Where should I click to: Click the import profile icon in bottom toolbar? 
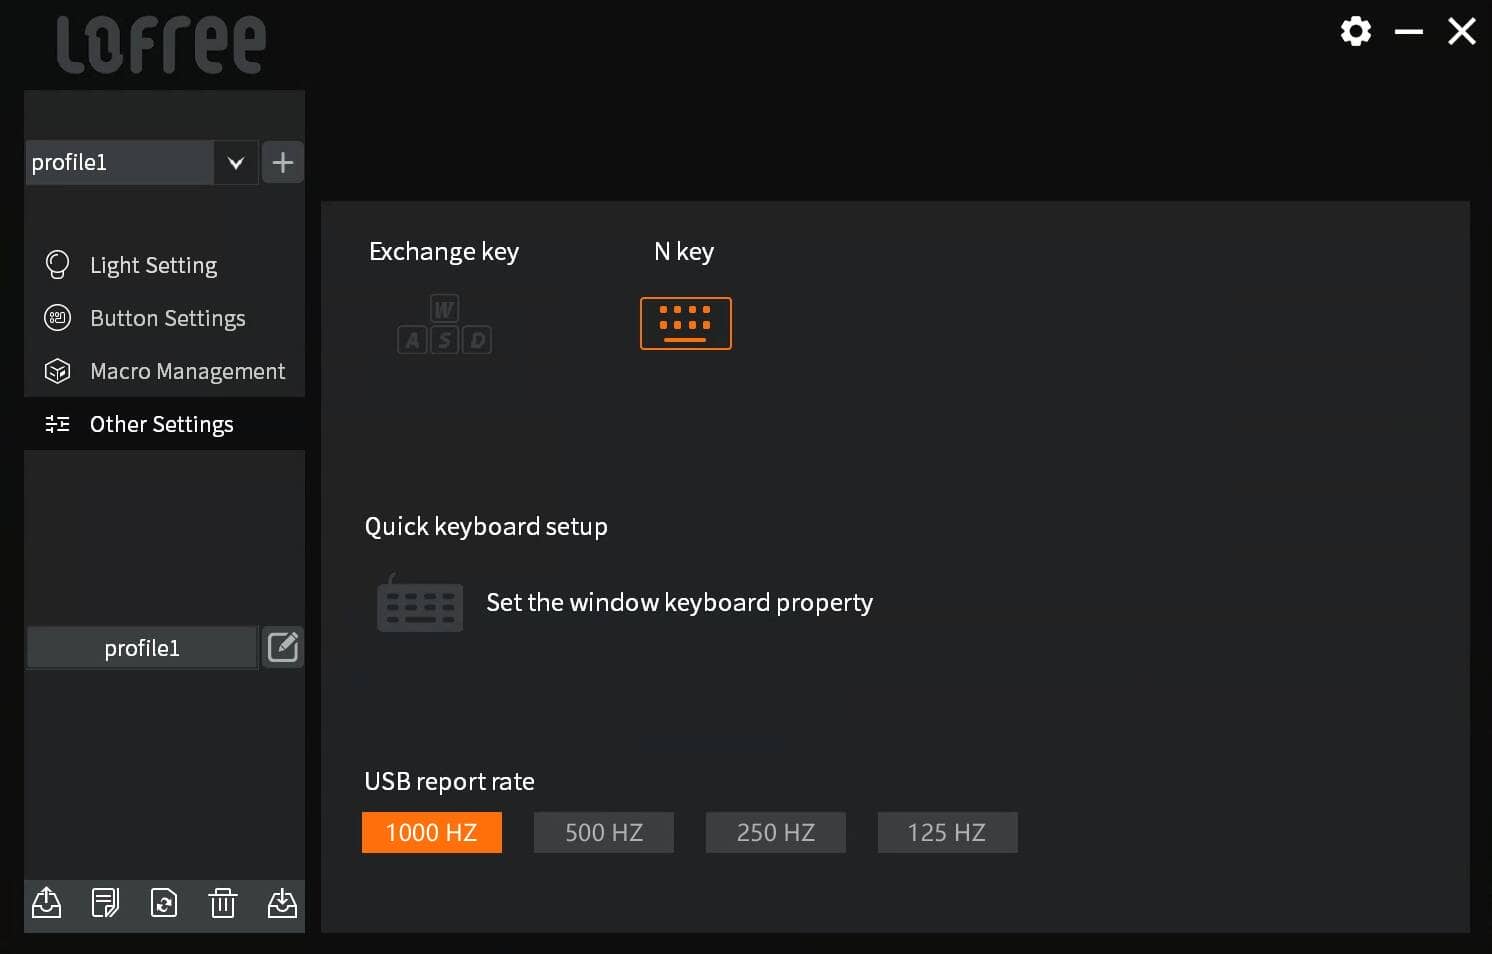tap(282, 903)
